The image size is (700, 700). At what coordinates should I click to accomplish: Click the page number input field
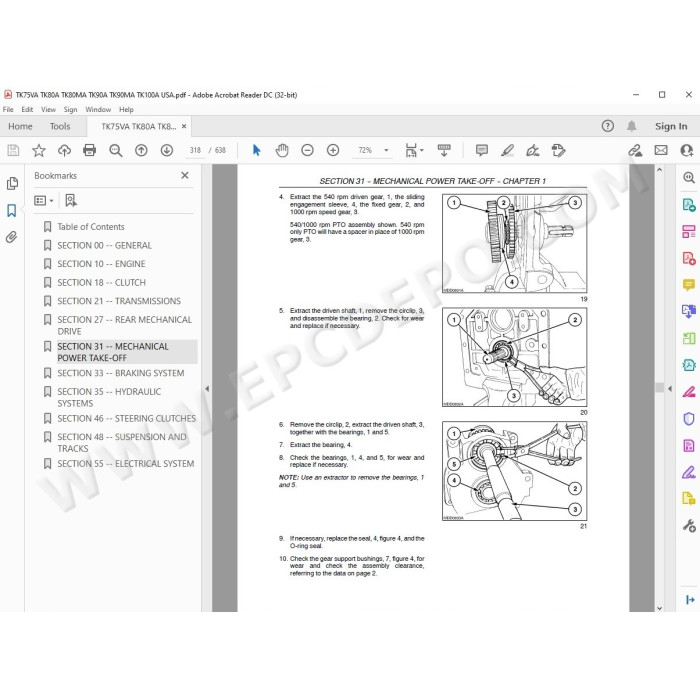pos(195,150)
